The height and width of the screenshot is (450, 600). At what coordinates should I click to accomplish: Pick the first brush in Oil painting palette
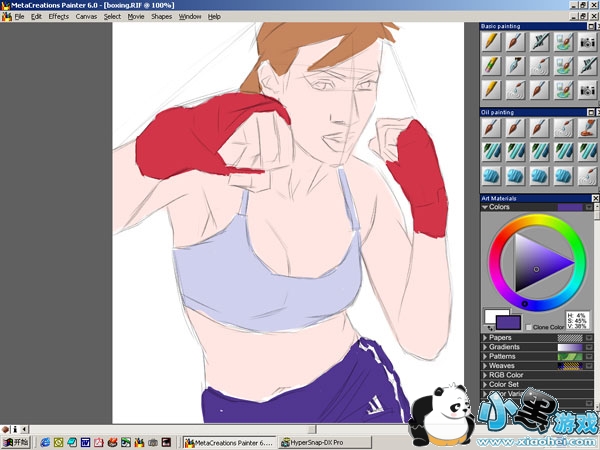point(491,128)
